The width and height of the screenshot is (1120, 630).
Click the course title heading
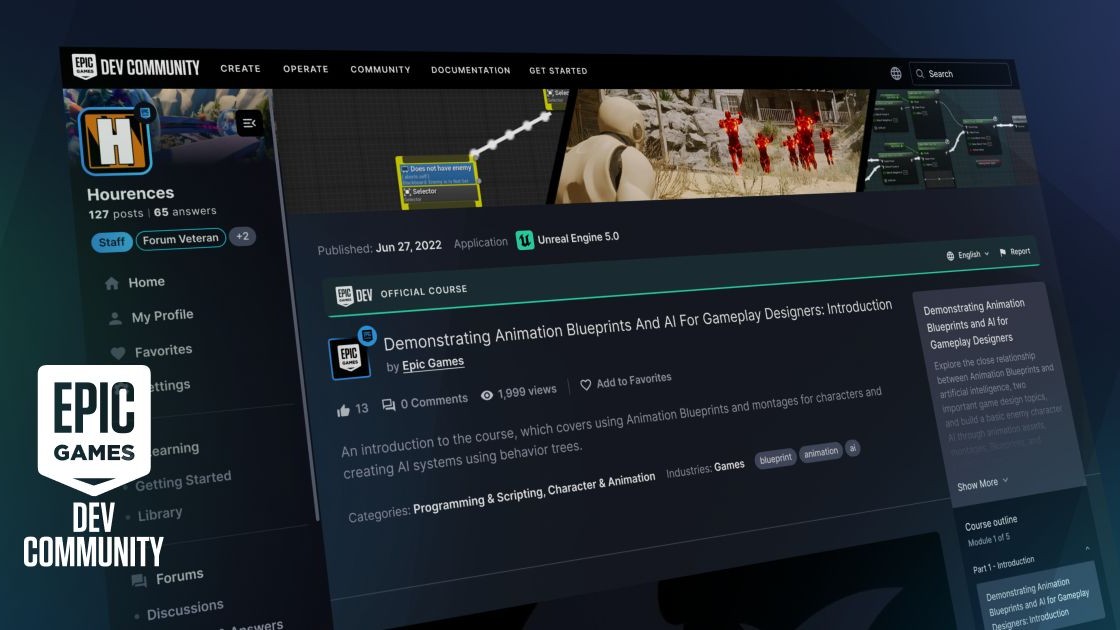tap(637, 325)
